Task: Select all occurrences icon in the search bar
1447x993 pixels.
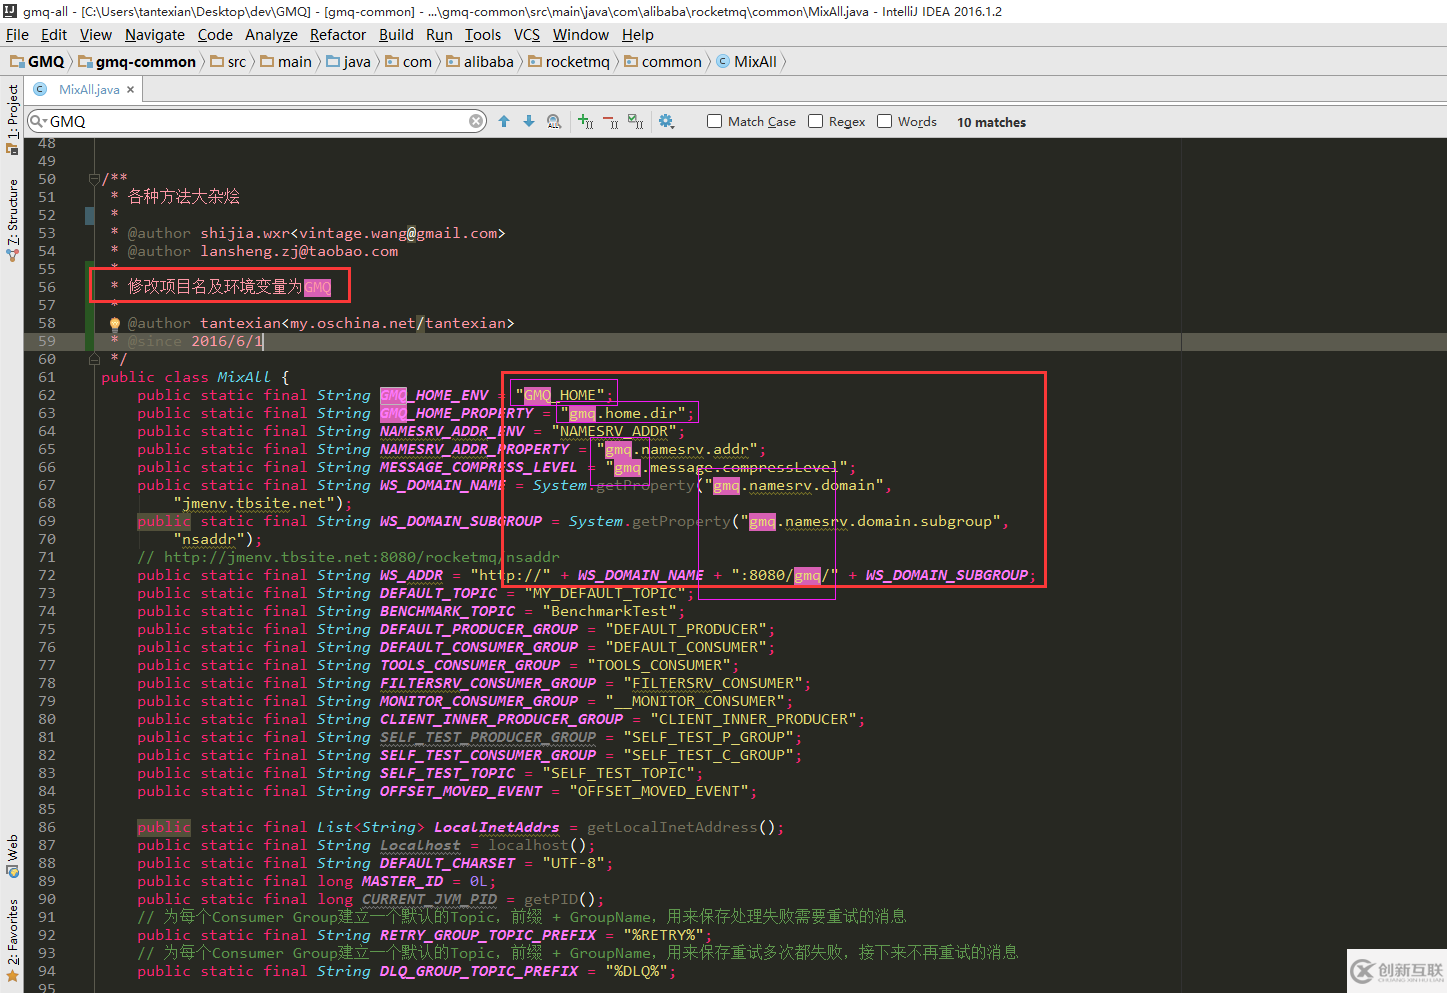Action: tap(635, 122)
